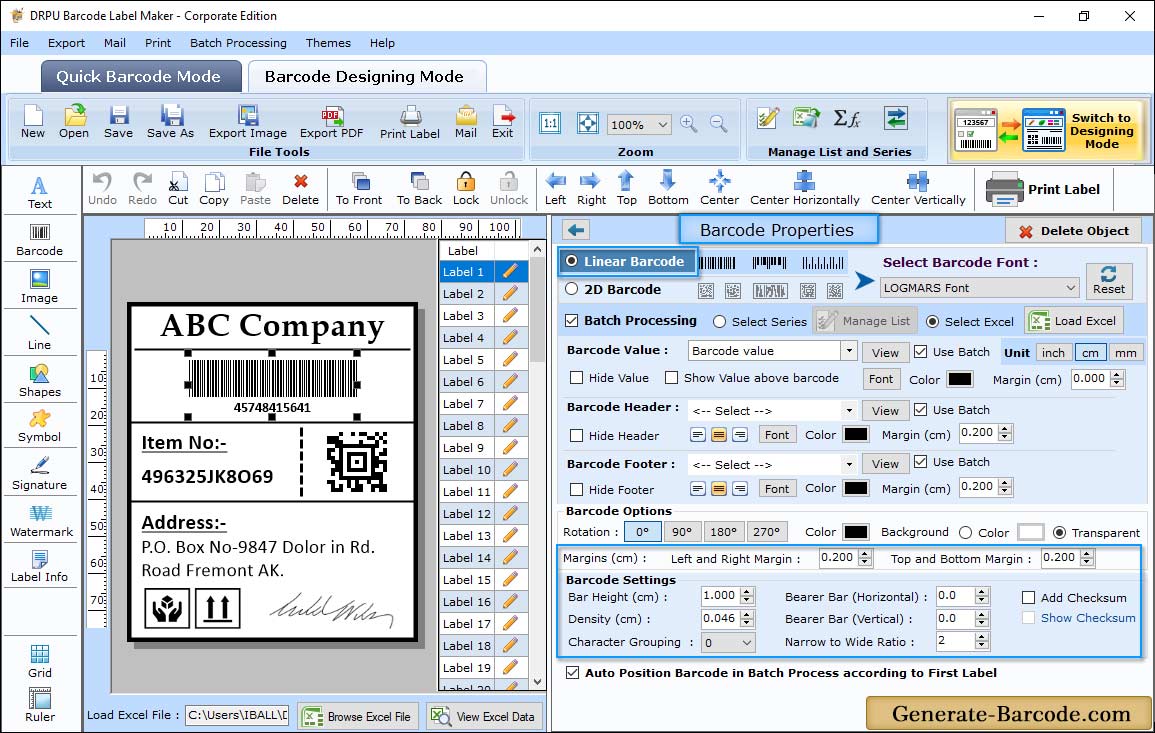
Task: Increase the Density stepper value
Action: [x=747, y=614]
